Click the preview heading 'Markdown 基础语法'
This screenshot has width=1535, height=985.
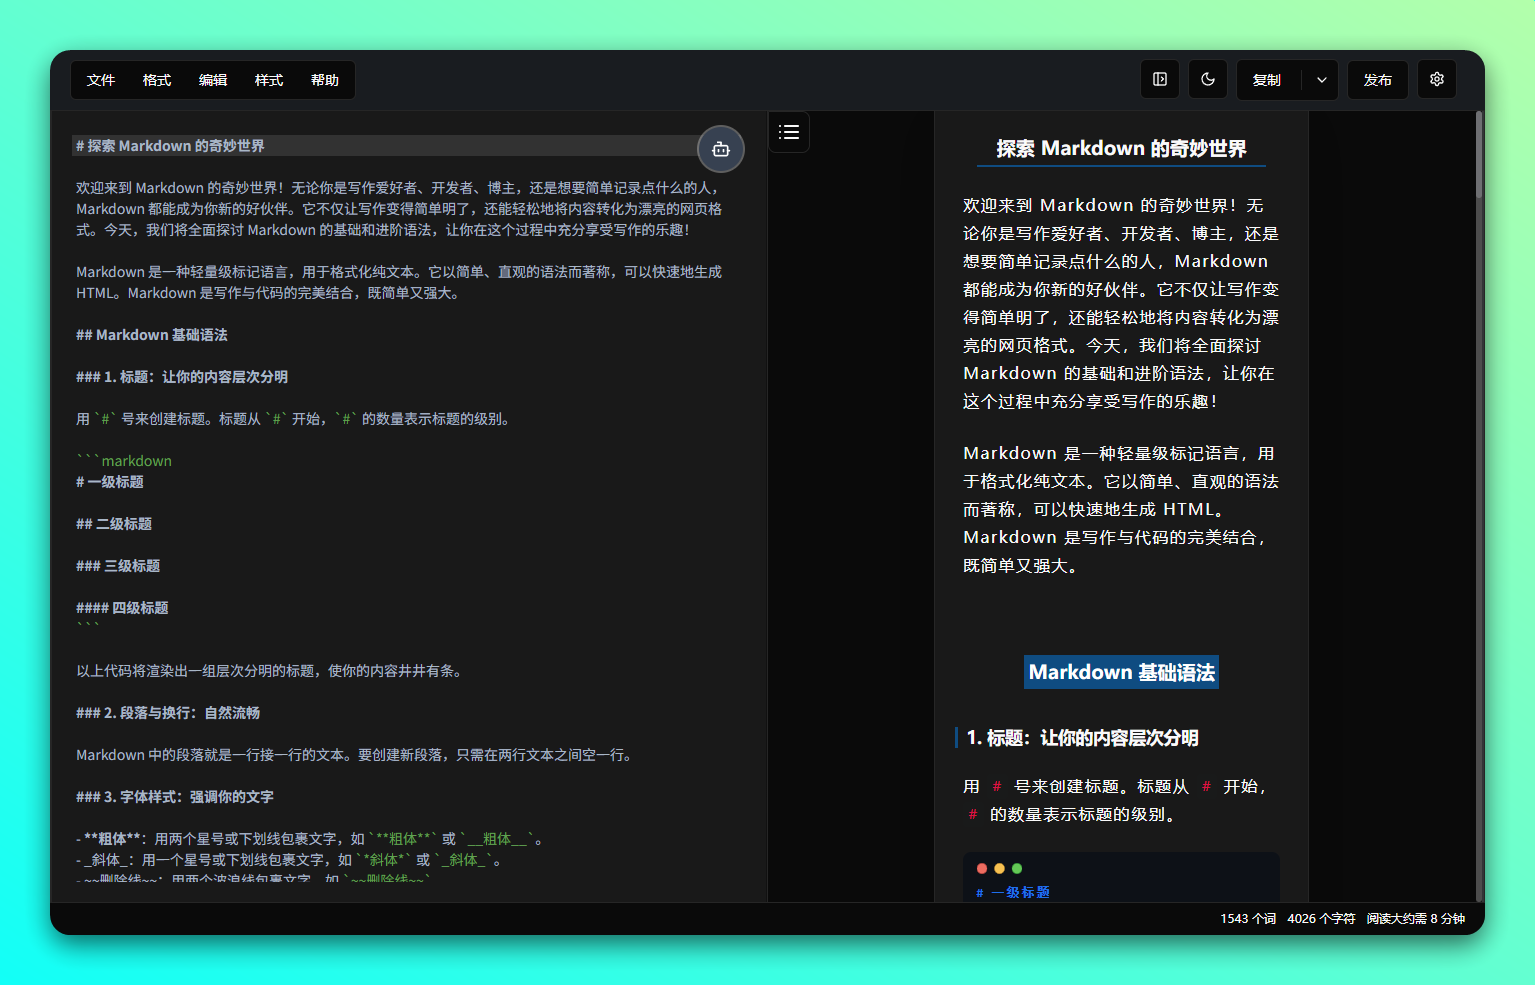tap(1121, 672)
